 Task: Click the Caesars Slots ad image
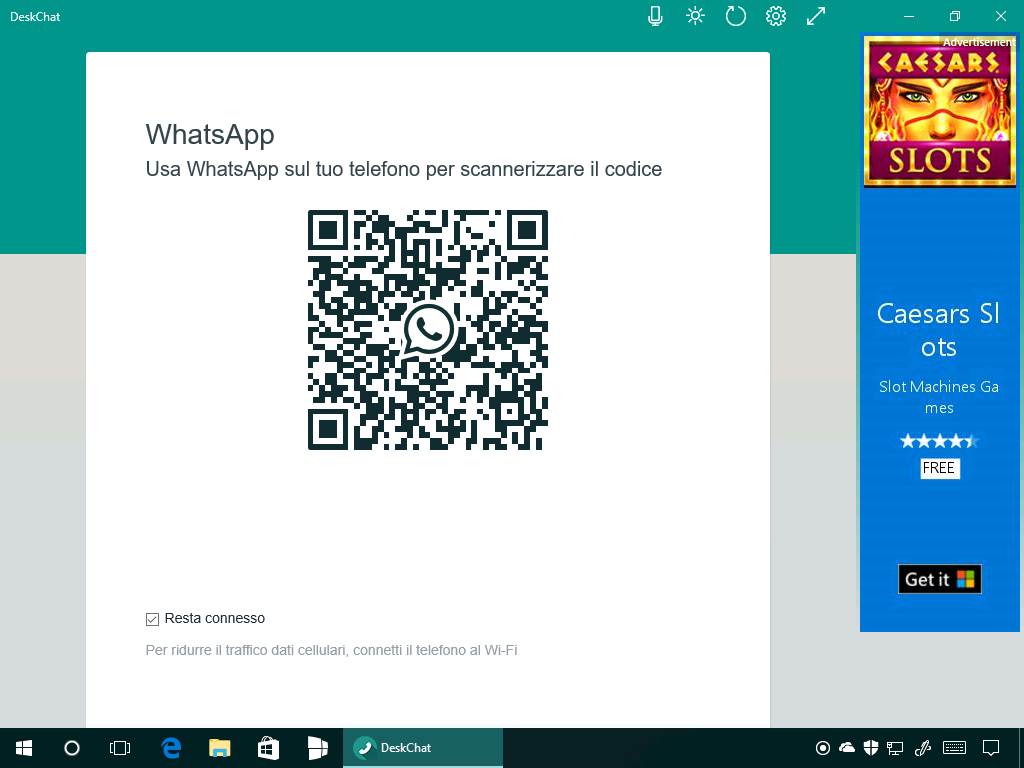(x=939, y=112)
